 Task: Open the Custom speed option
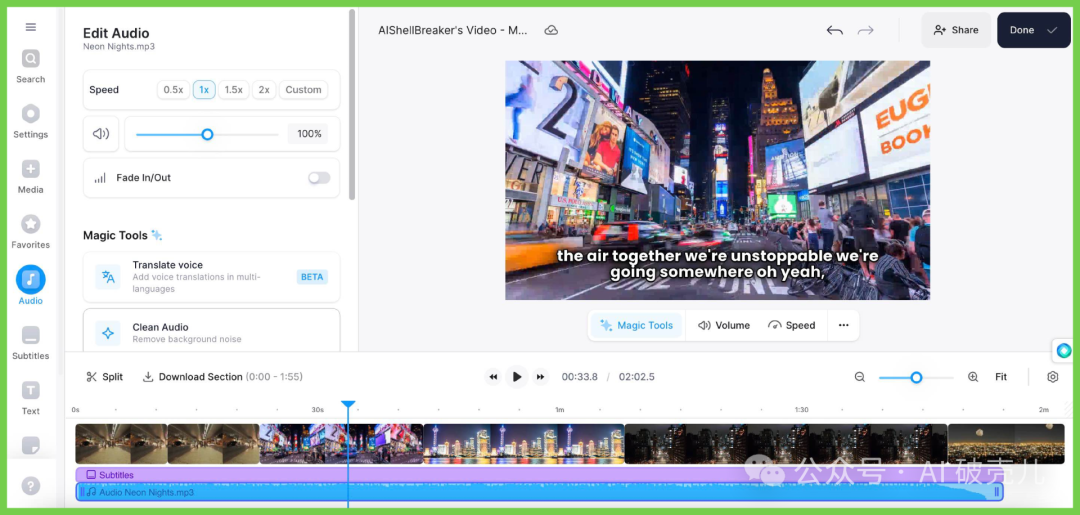coord(303,90)
